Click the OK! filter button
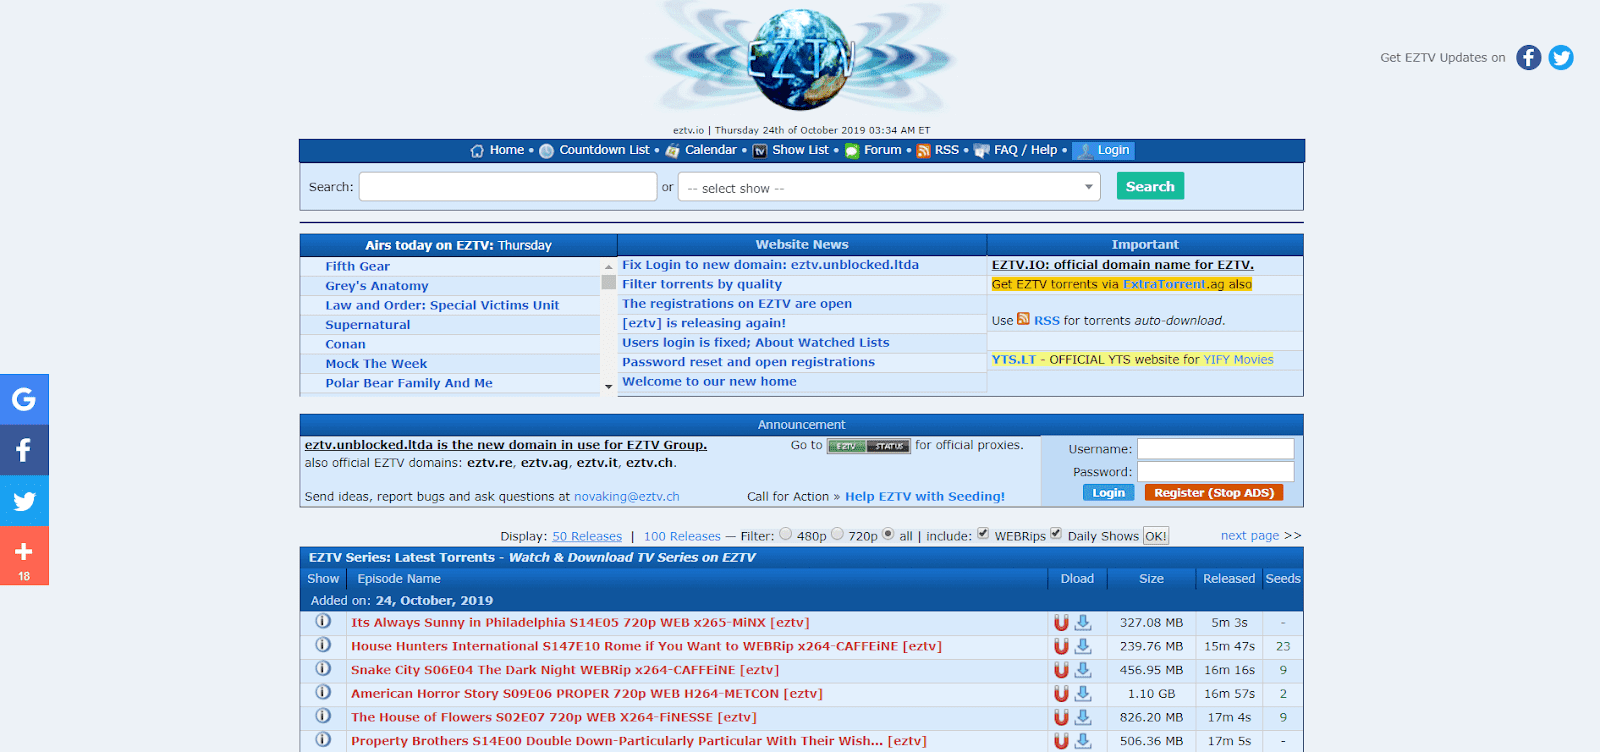 (1156, 536)
